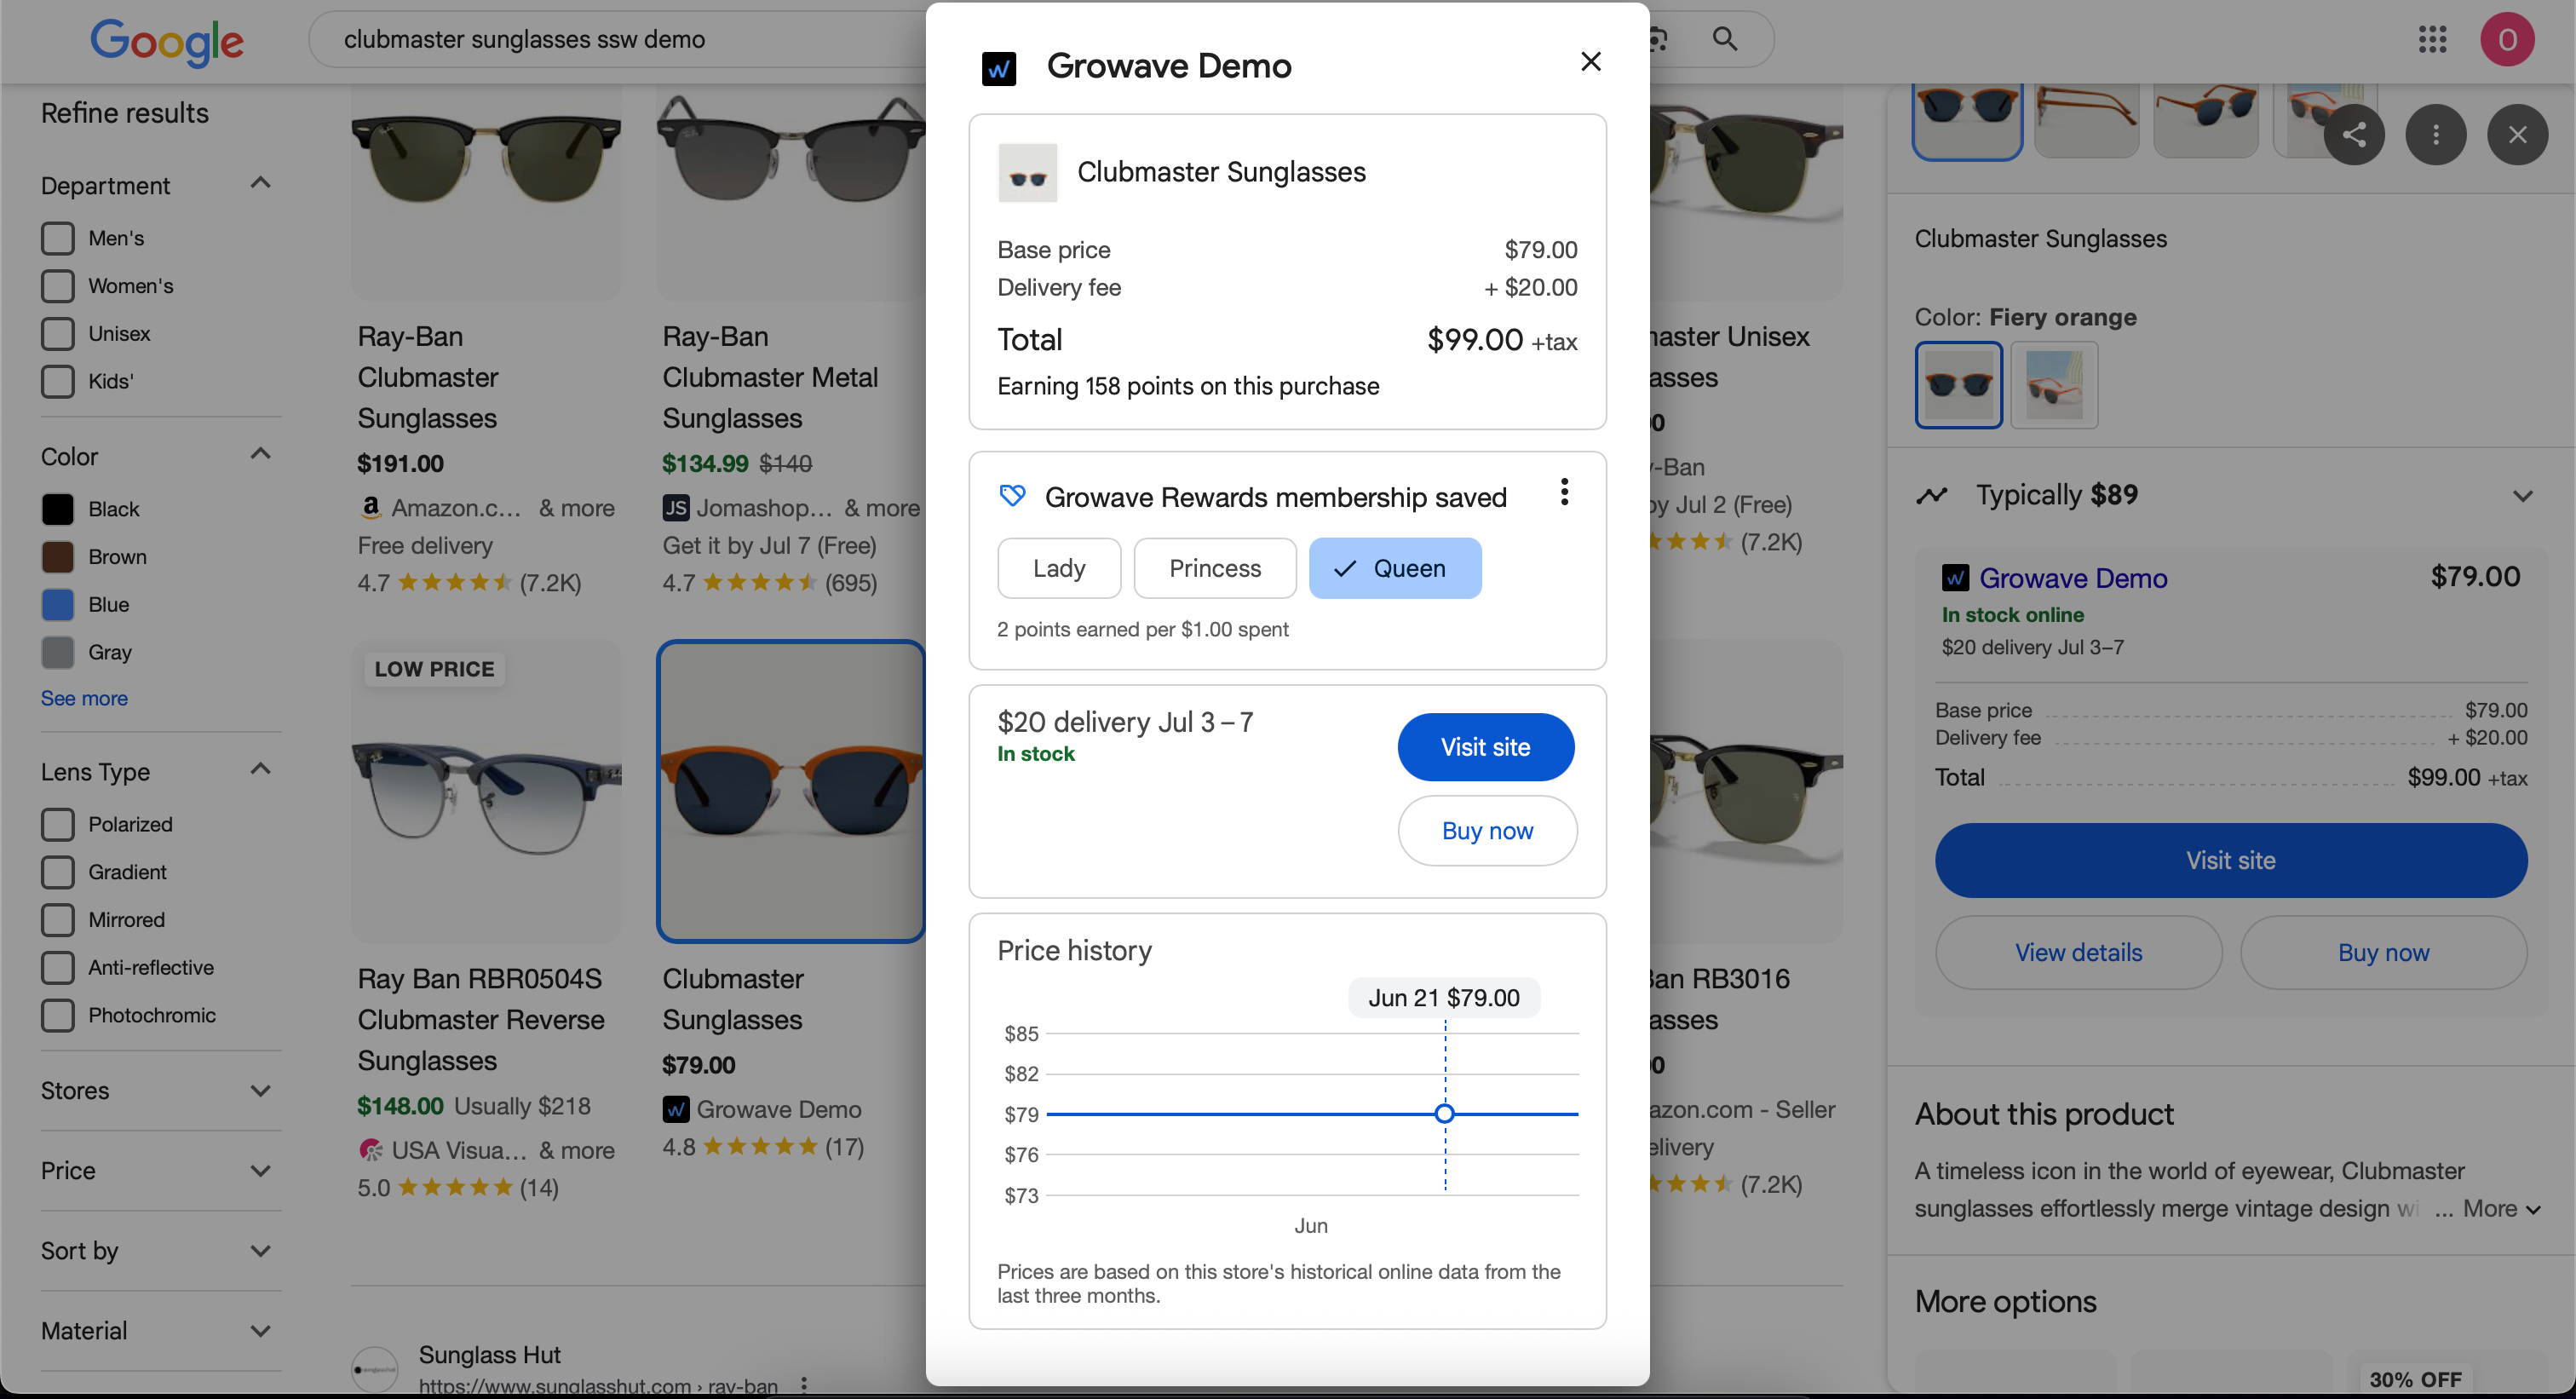Click the Growave Demo store icon in side panel
The image size is (2576, 1399).
[1955, 578]
